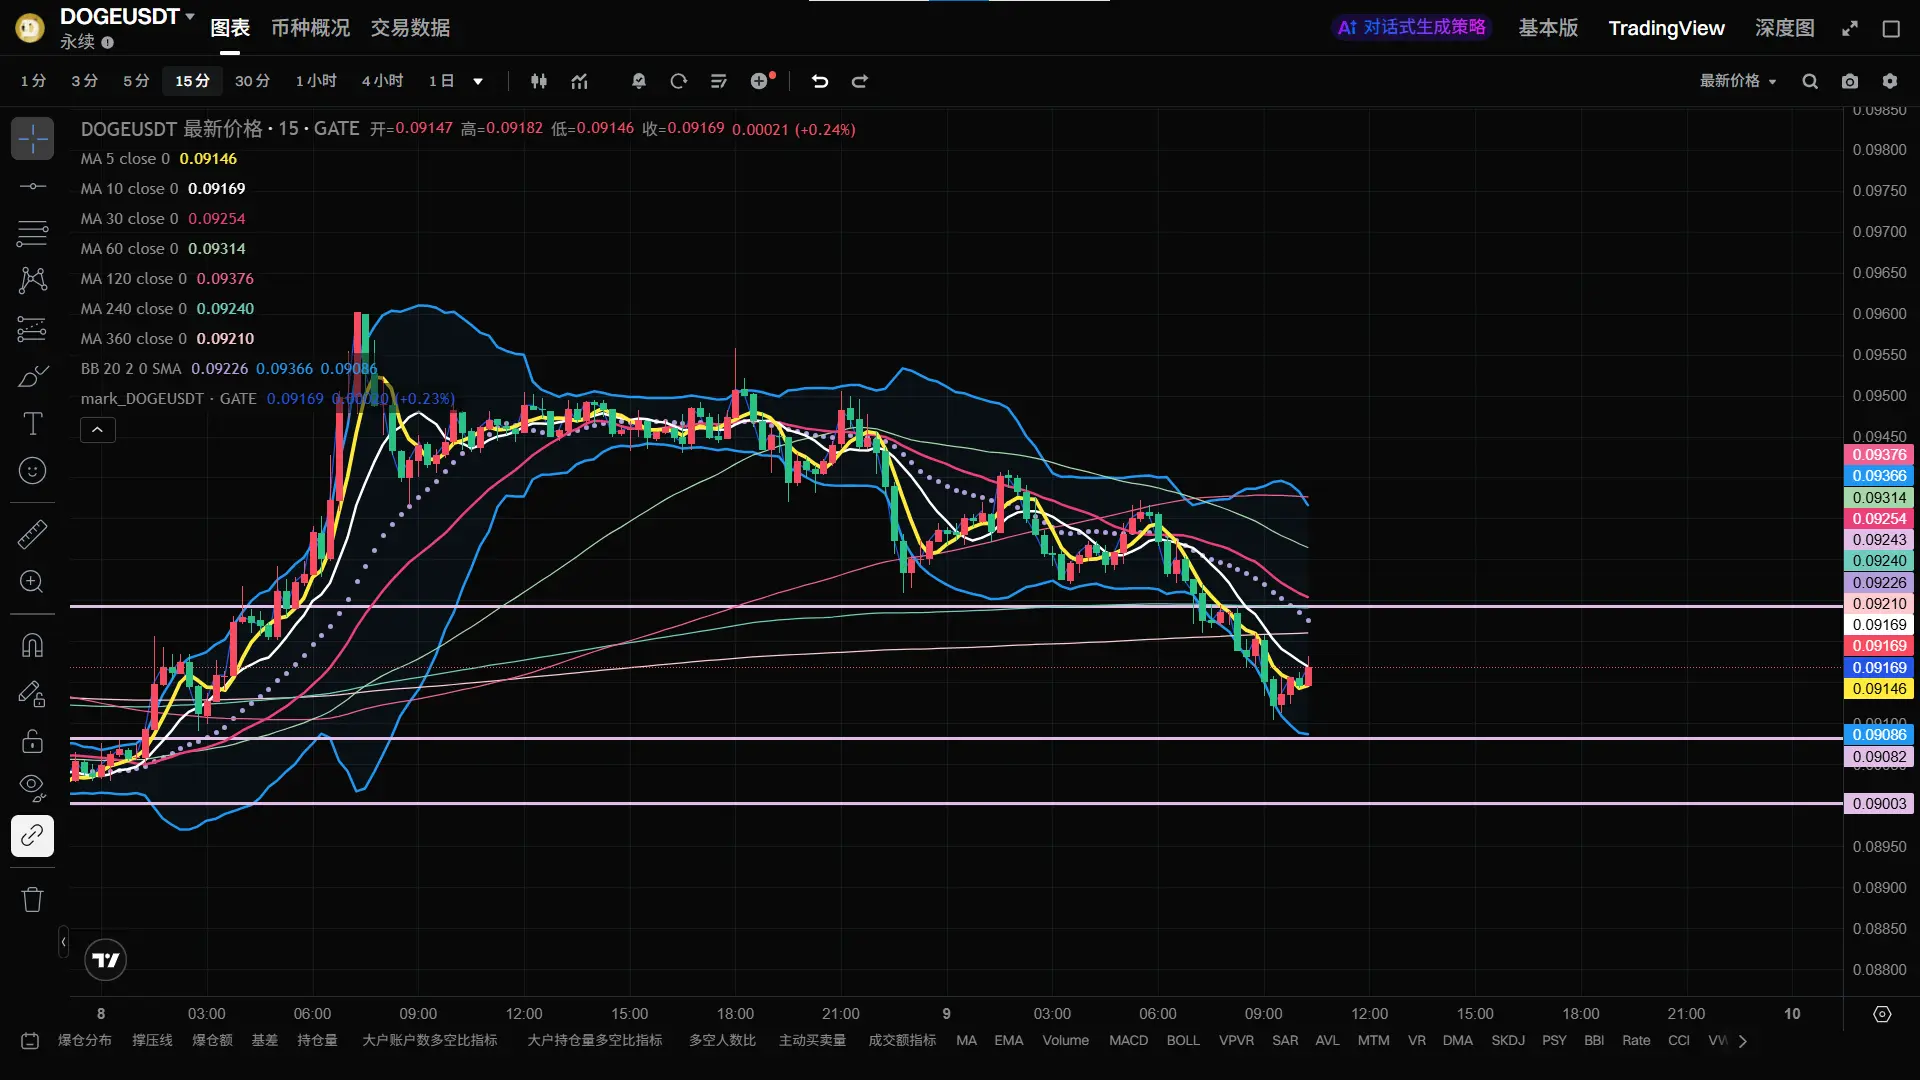Screen dimensions: 1920x1080
Task: Toggle fullscreen chart square icon
Action: 1891,29
